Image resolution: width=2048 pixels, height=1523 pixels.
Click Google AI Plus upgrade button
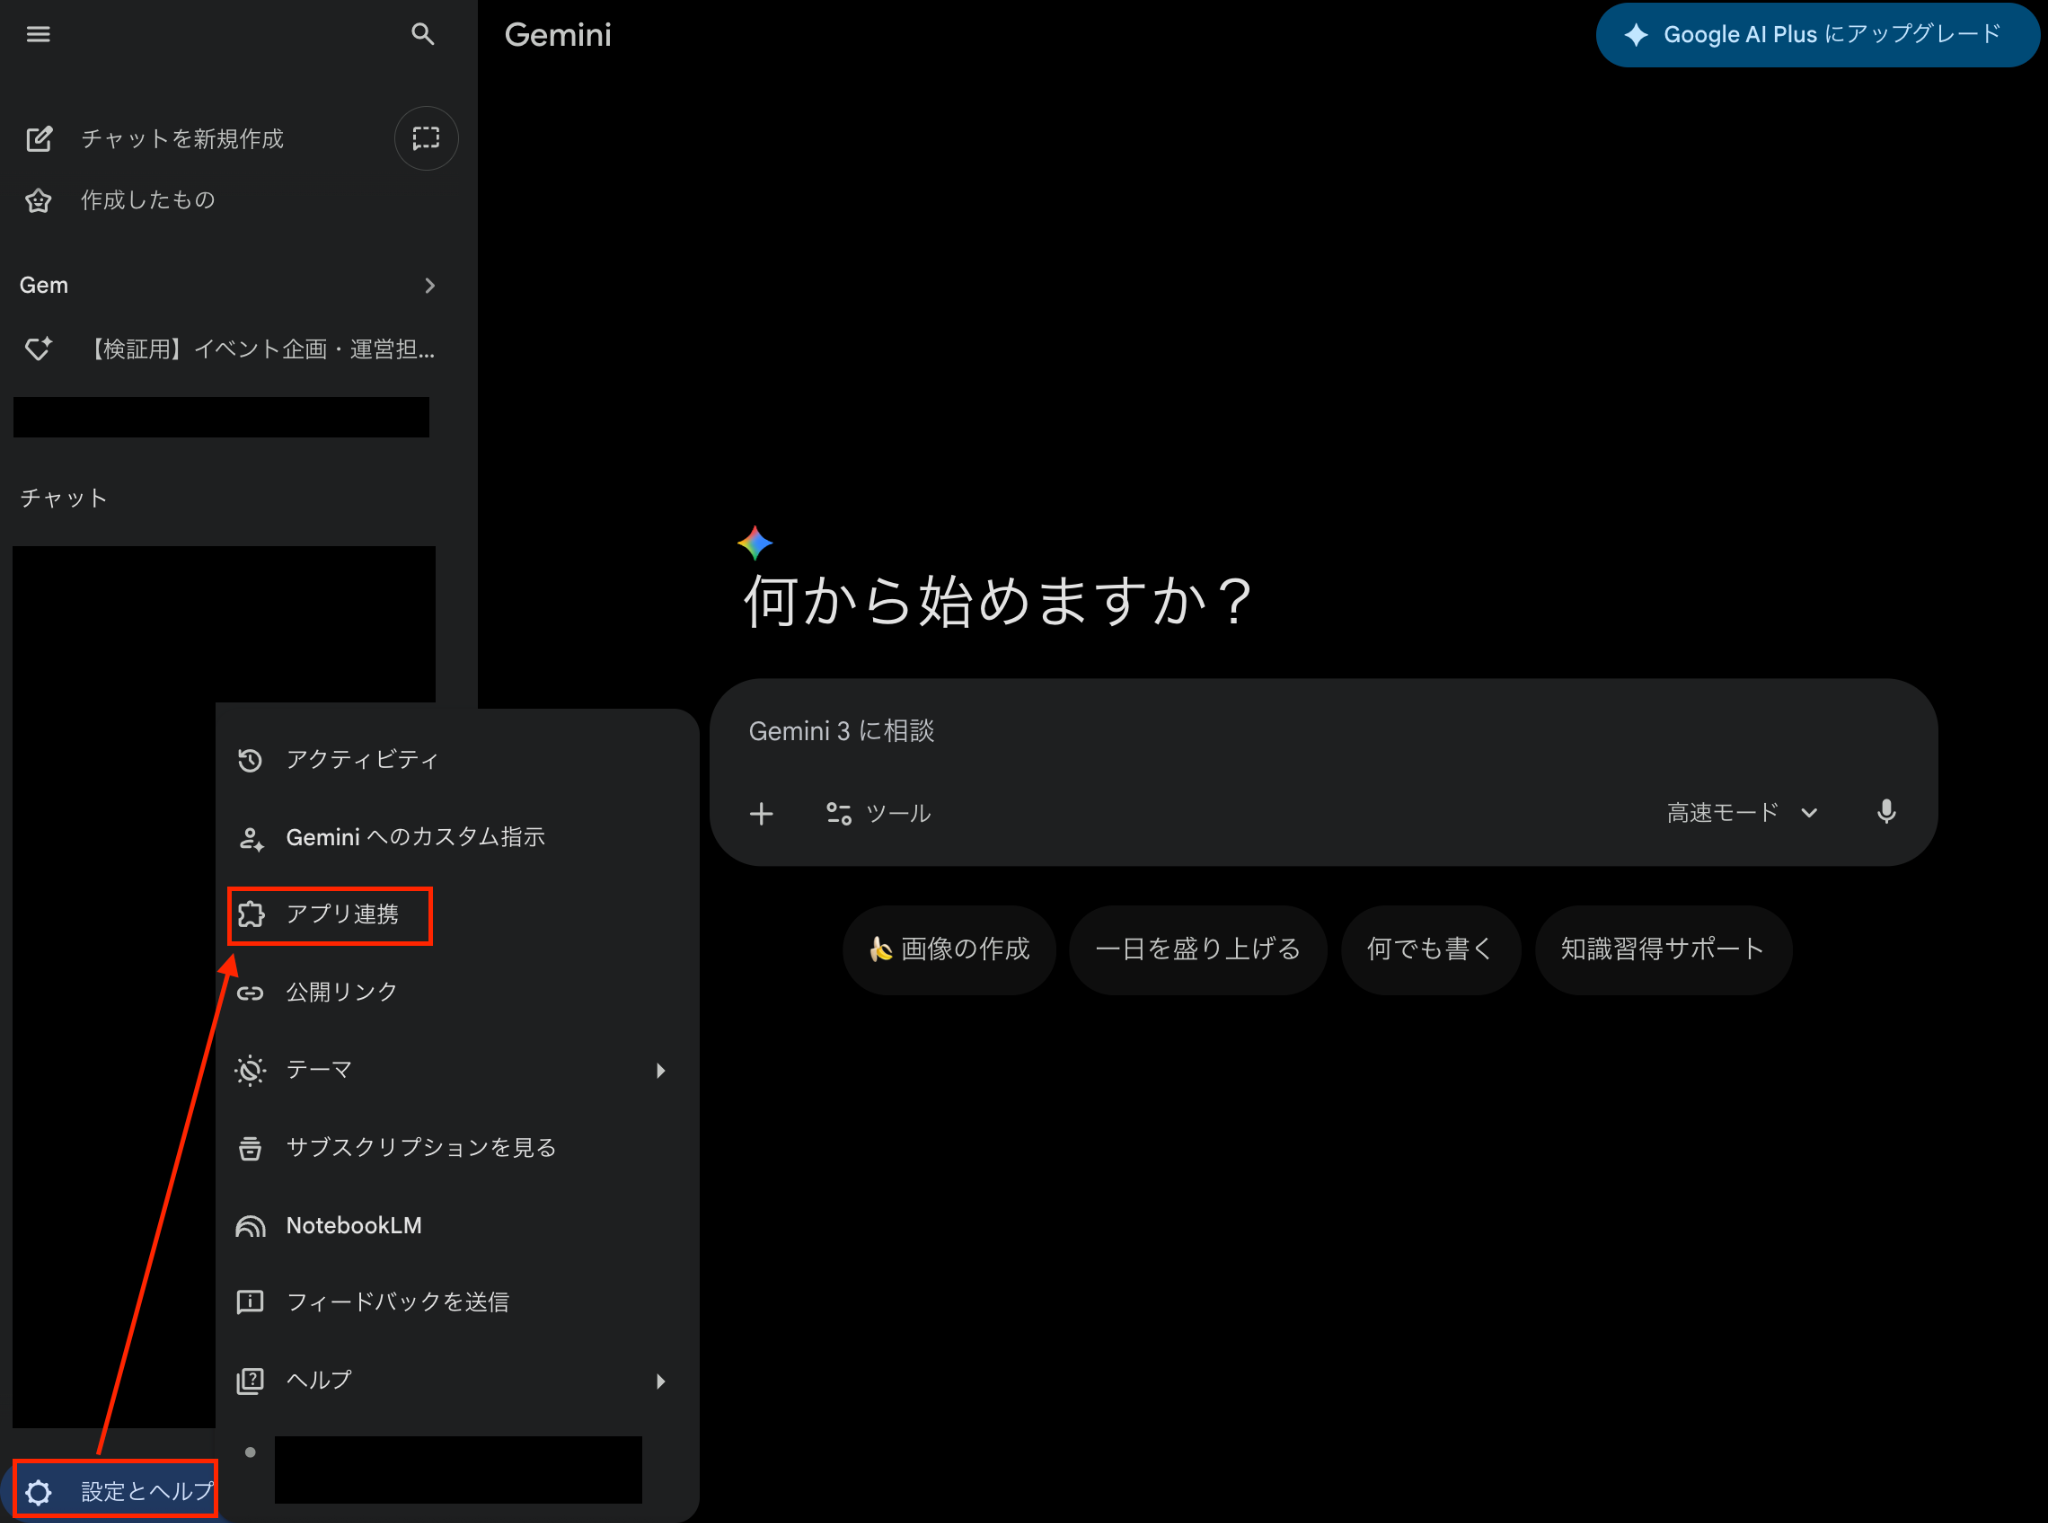1816,35
